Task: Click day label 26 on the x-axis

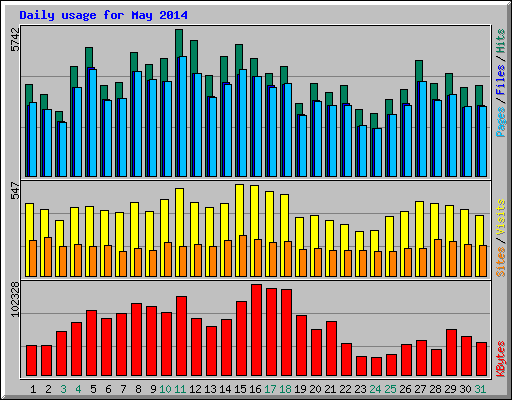Action: 405,389
